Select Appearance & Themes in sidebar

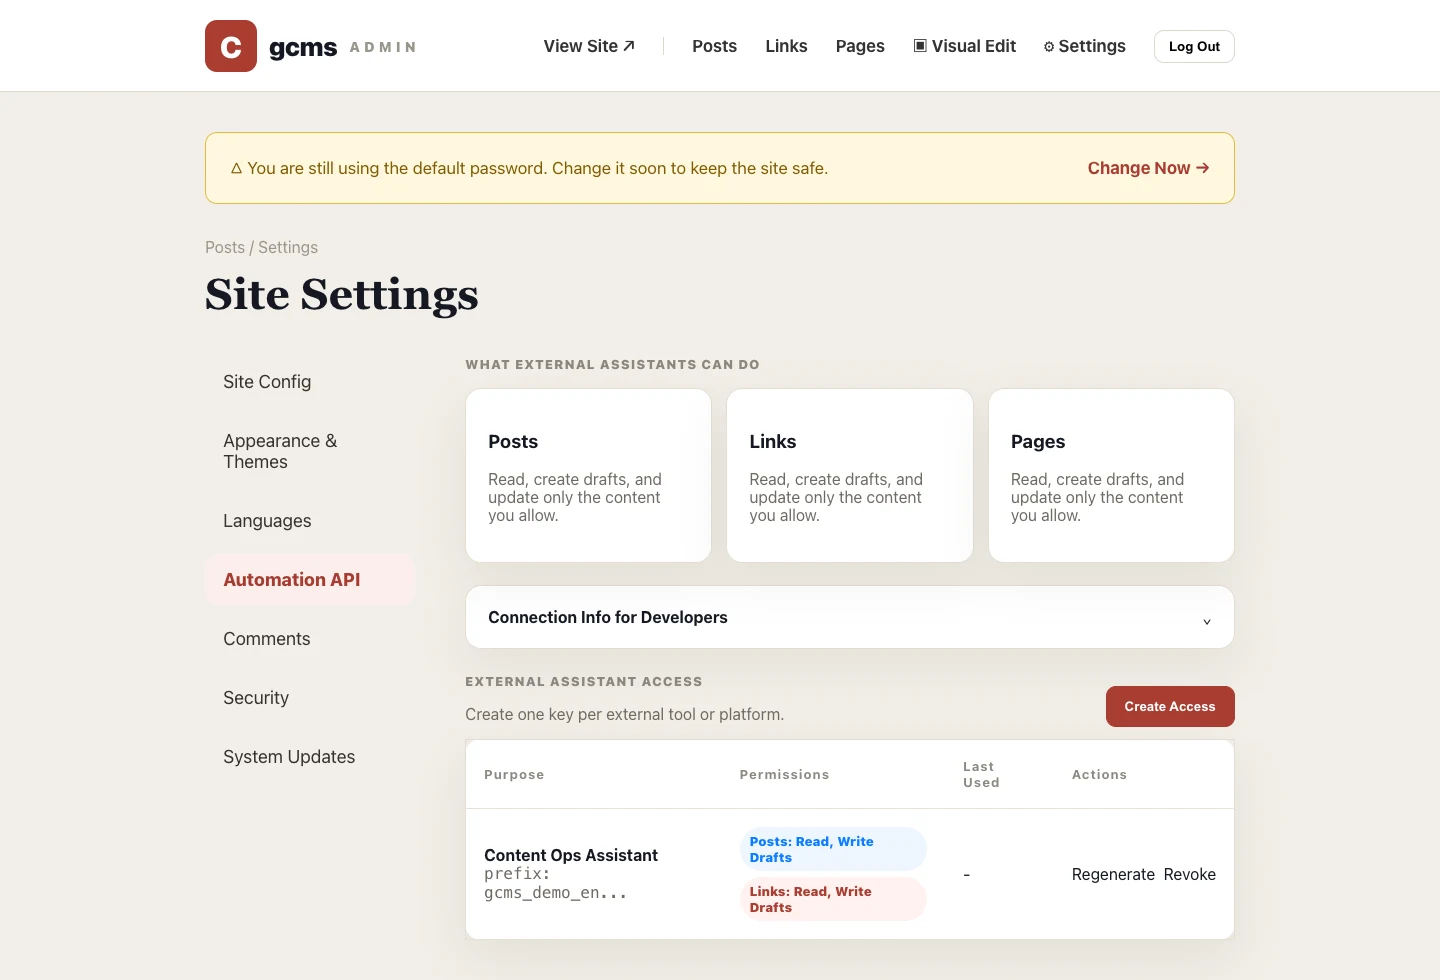(310, 451)
